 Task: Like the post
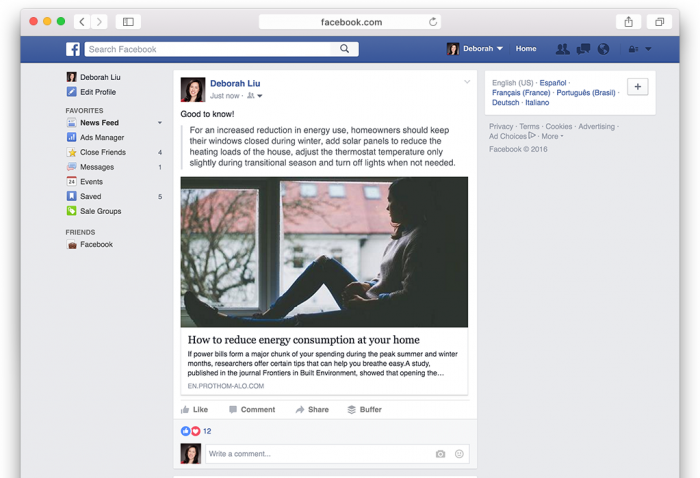coord(194,409)
